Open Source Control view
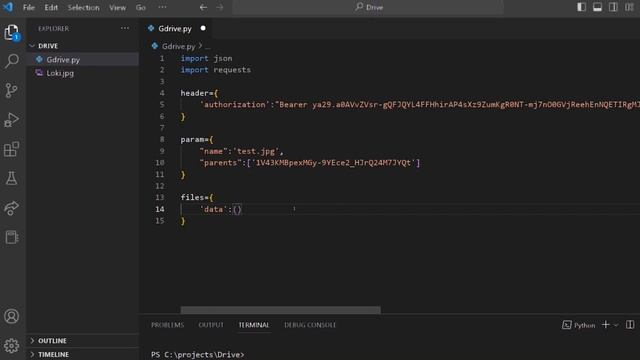Image resolution: width=640 pixels, height=360 pixels. (11, 91)
